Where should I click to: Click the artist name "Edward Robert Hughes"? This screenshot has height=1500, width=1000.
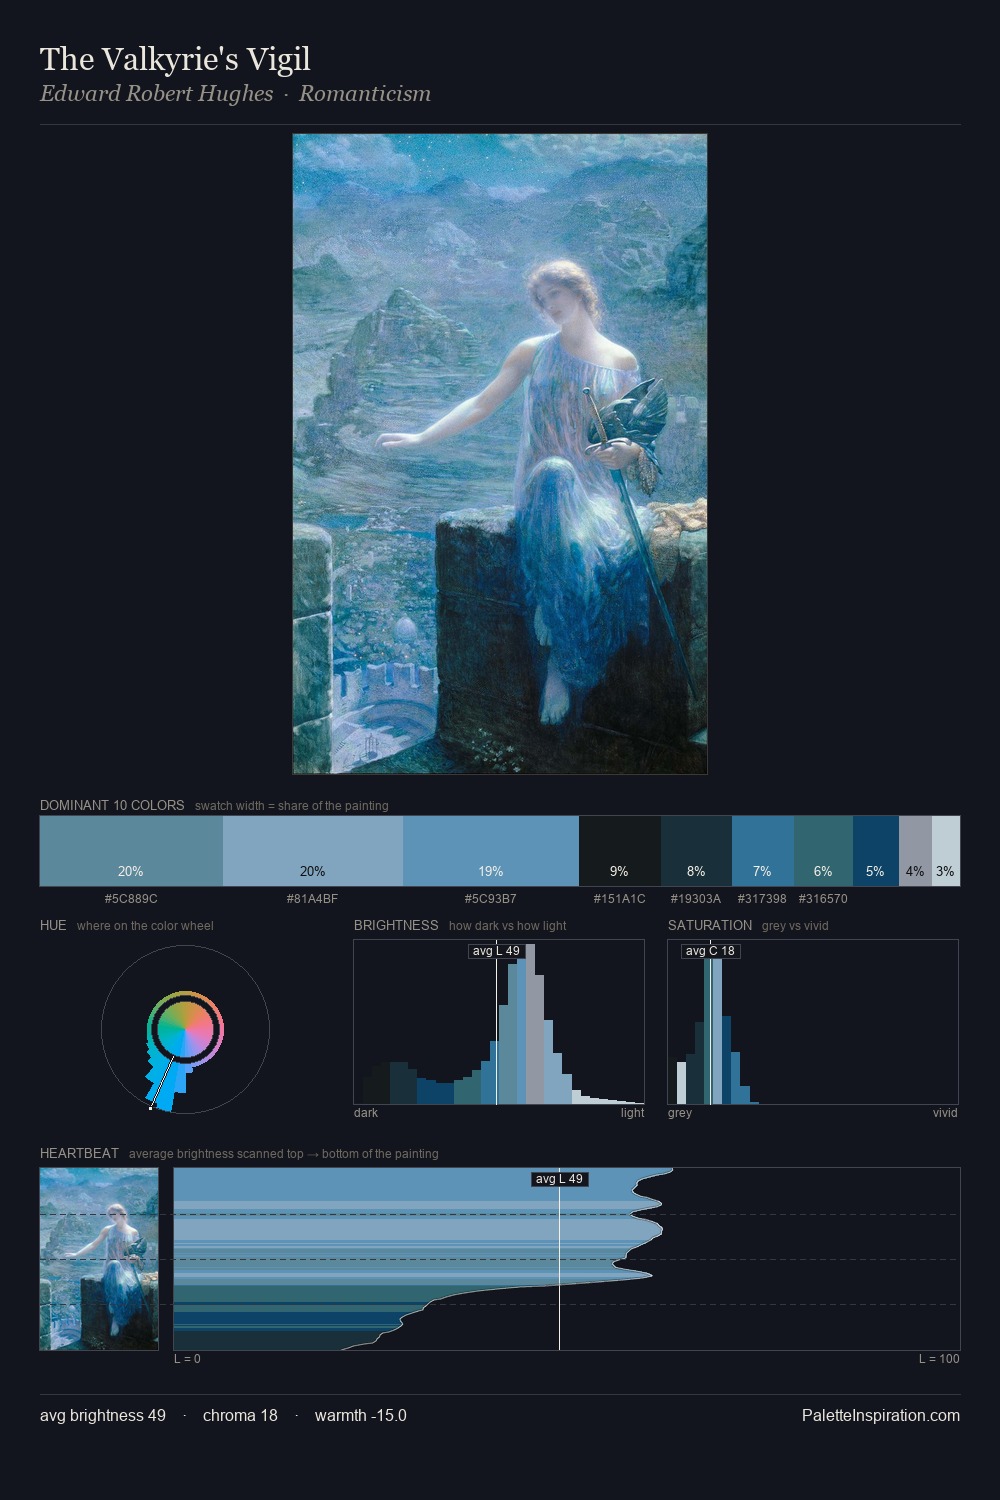pyautogui.click(x=156, y=94)
